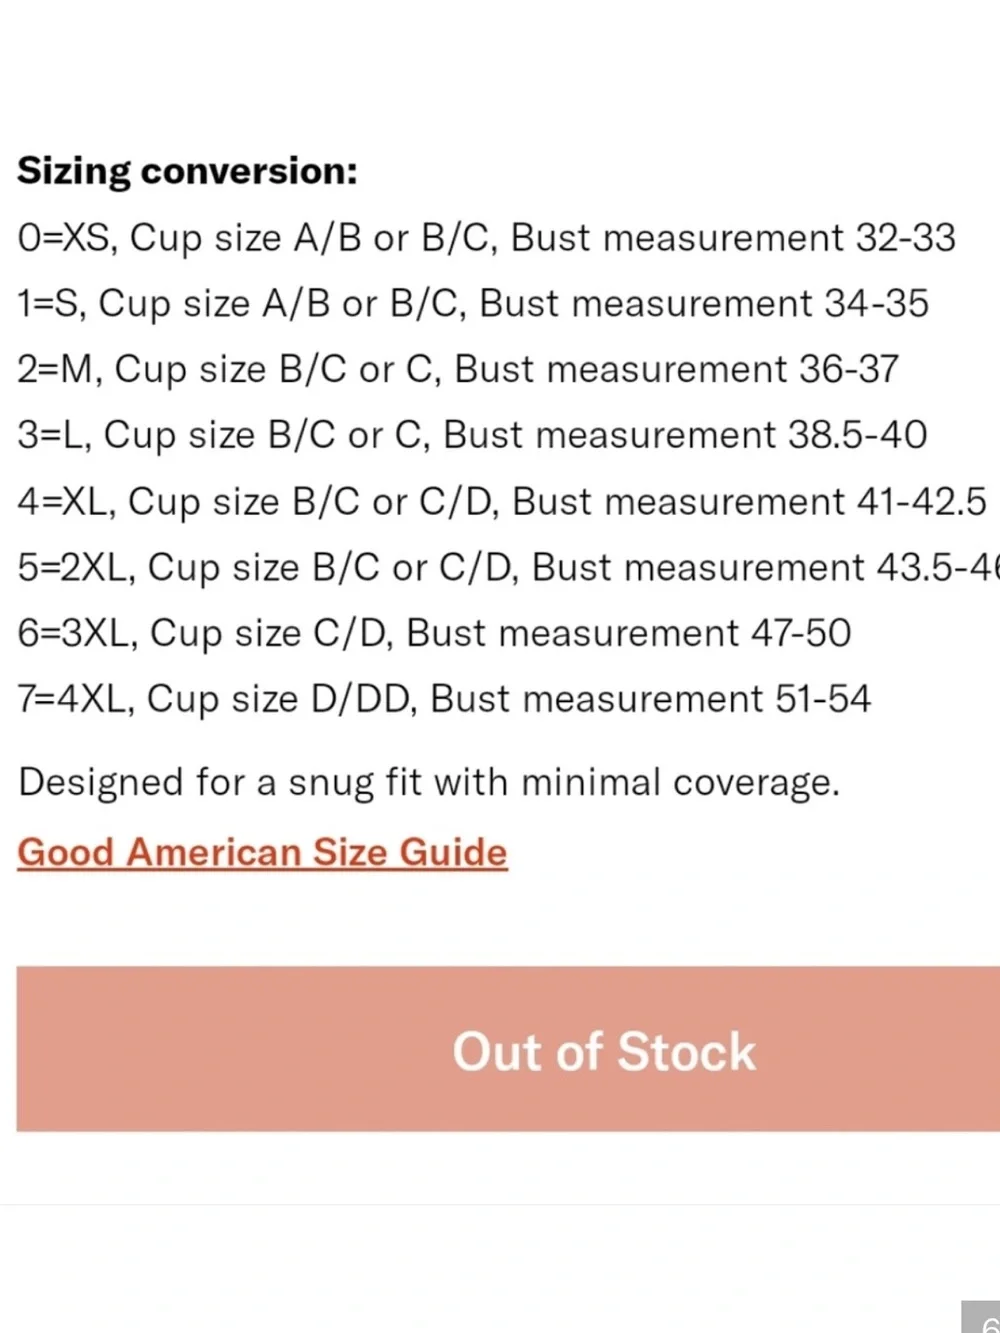Screen dimensions: 1000x1333
Task: Open the Good American Size Guide link
Action: point(262,853)
